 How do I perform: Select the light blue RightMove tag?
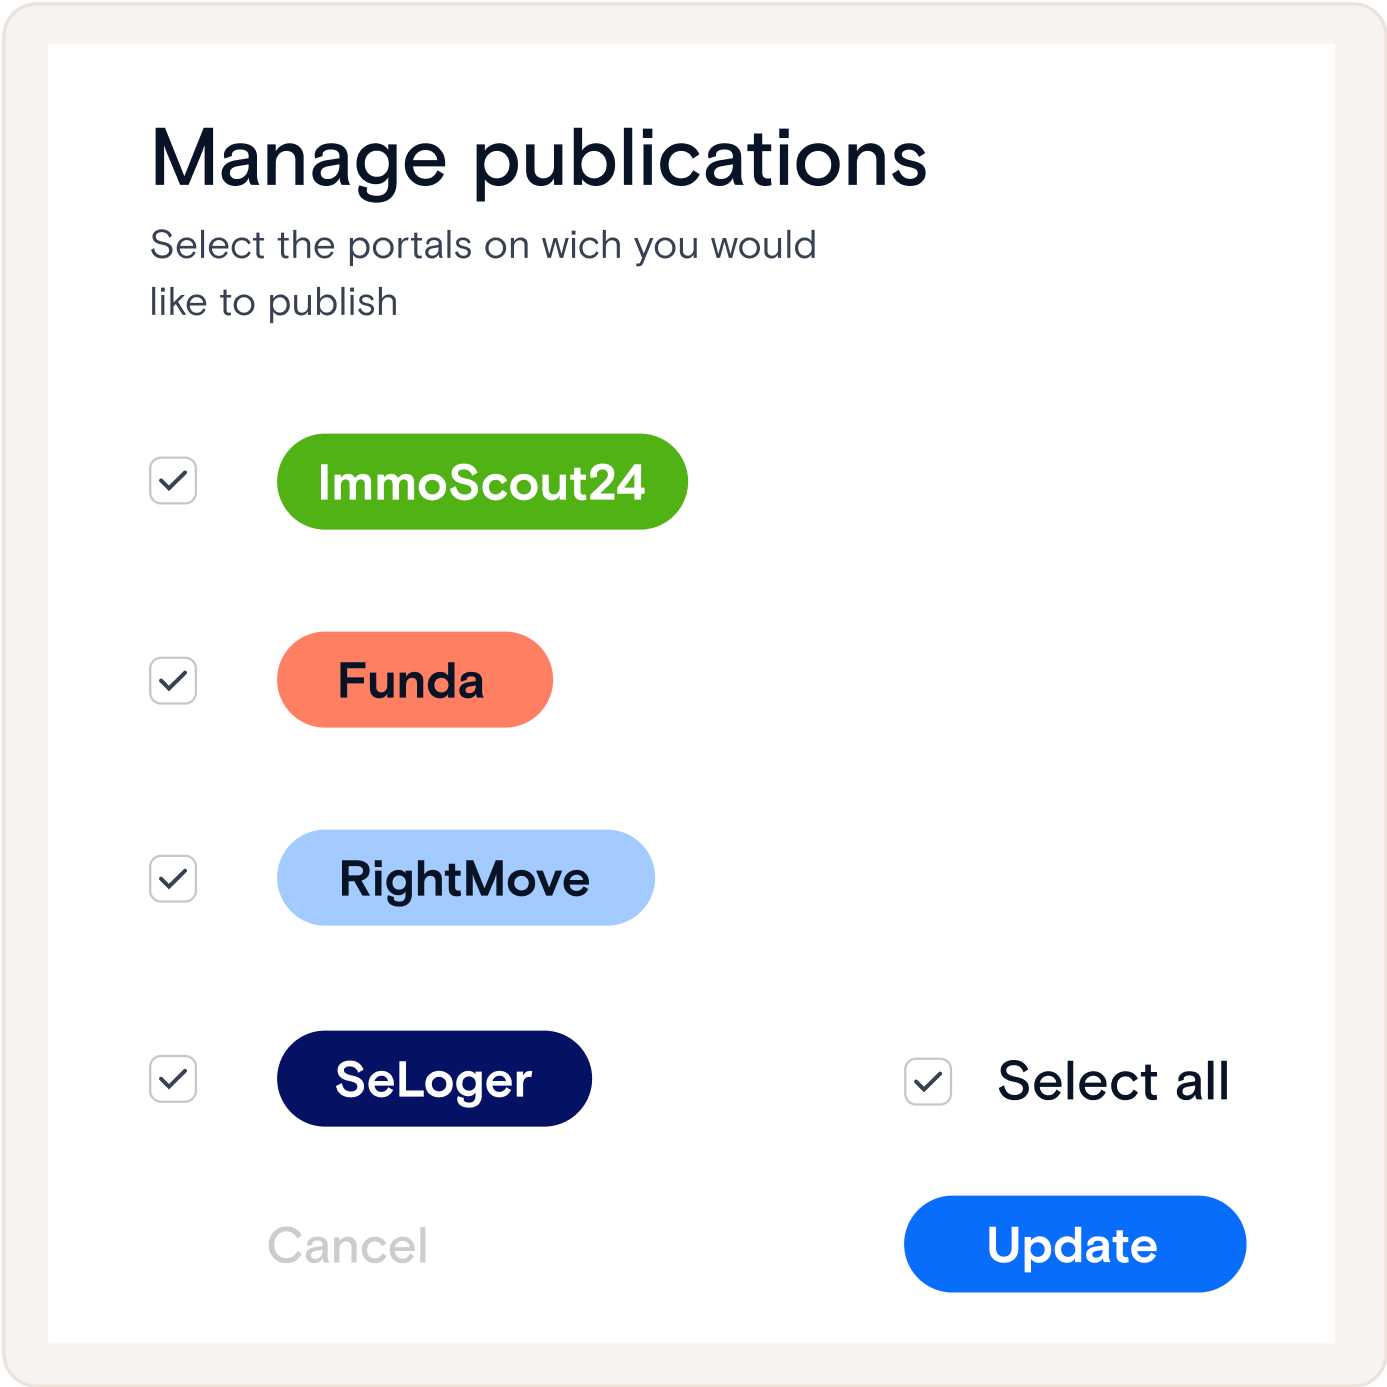click(x=465, y=878)
